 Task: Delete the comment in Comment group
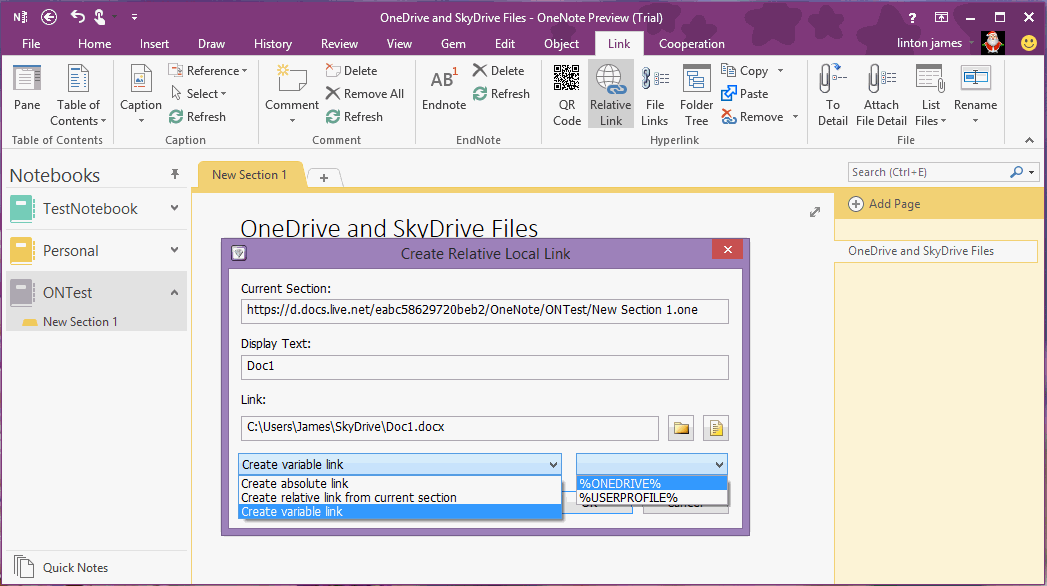coord(351,71)
